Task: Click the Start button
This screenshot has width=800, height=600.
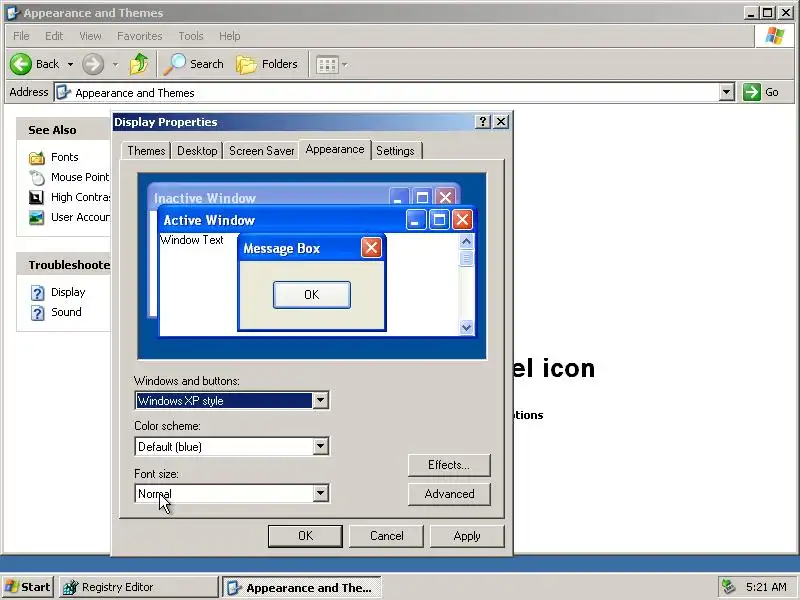Action: coord(27,587)
